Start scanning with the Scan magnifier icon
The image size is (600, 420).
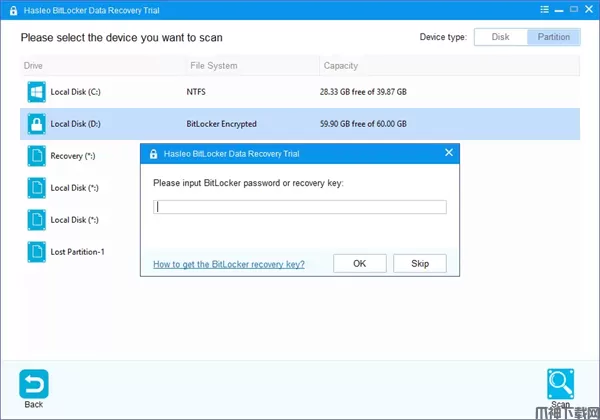[561, 384]
